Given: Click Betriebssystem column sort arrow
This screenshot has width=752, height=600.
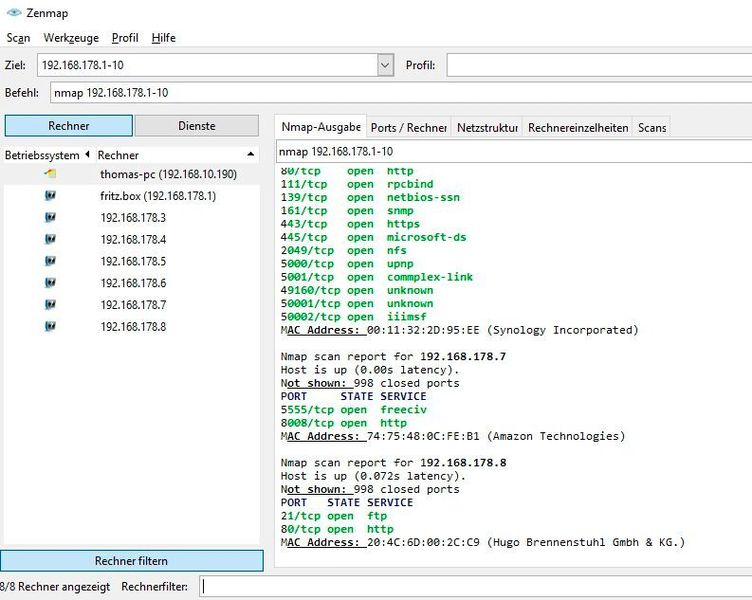Looking at the screenshot, I should pyautogui.click(x=87, y=154).
